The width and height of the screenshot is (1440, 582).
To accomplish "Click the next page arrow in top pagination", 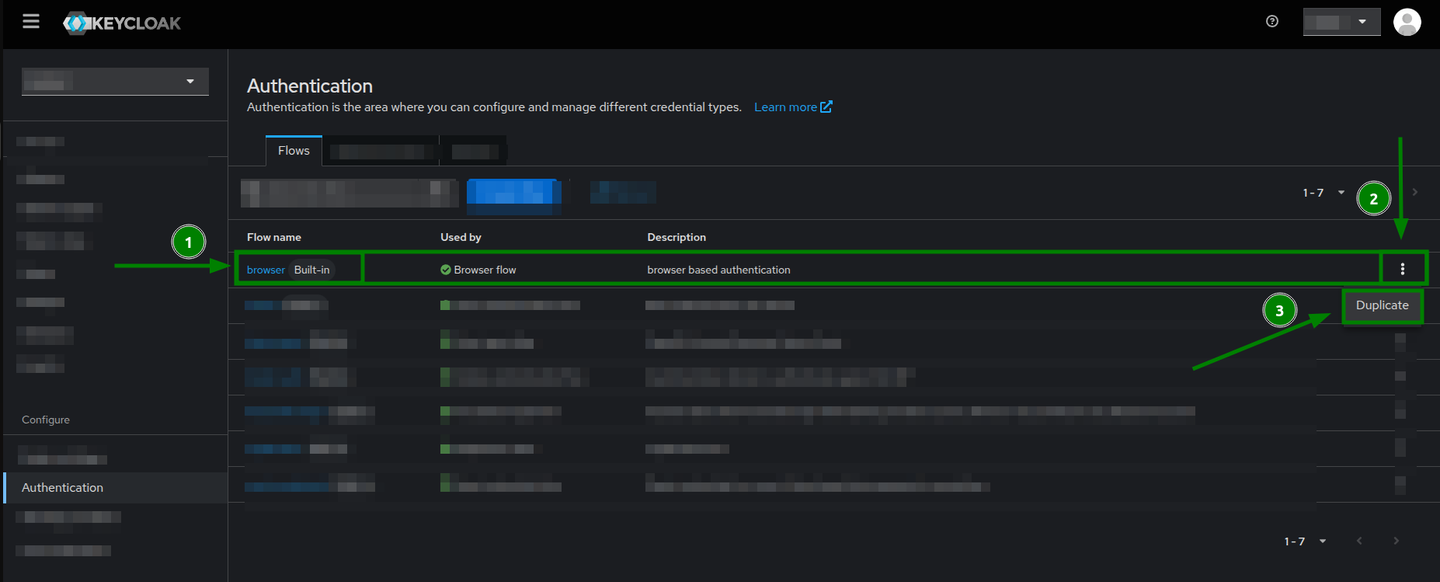I will tap(1414, 191).
